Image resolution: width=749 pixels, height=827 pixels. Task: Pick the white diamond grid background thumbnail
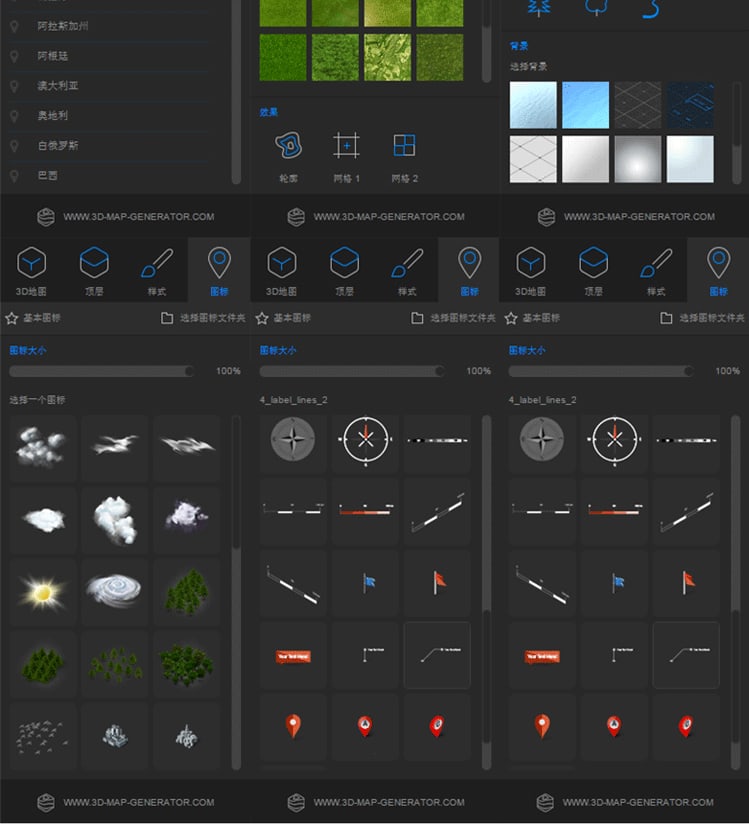point(533,159)
